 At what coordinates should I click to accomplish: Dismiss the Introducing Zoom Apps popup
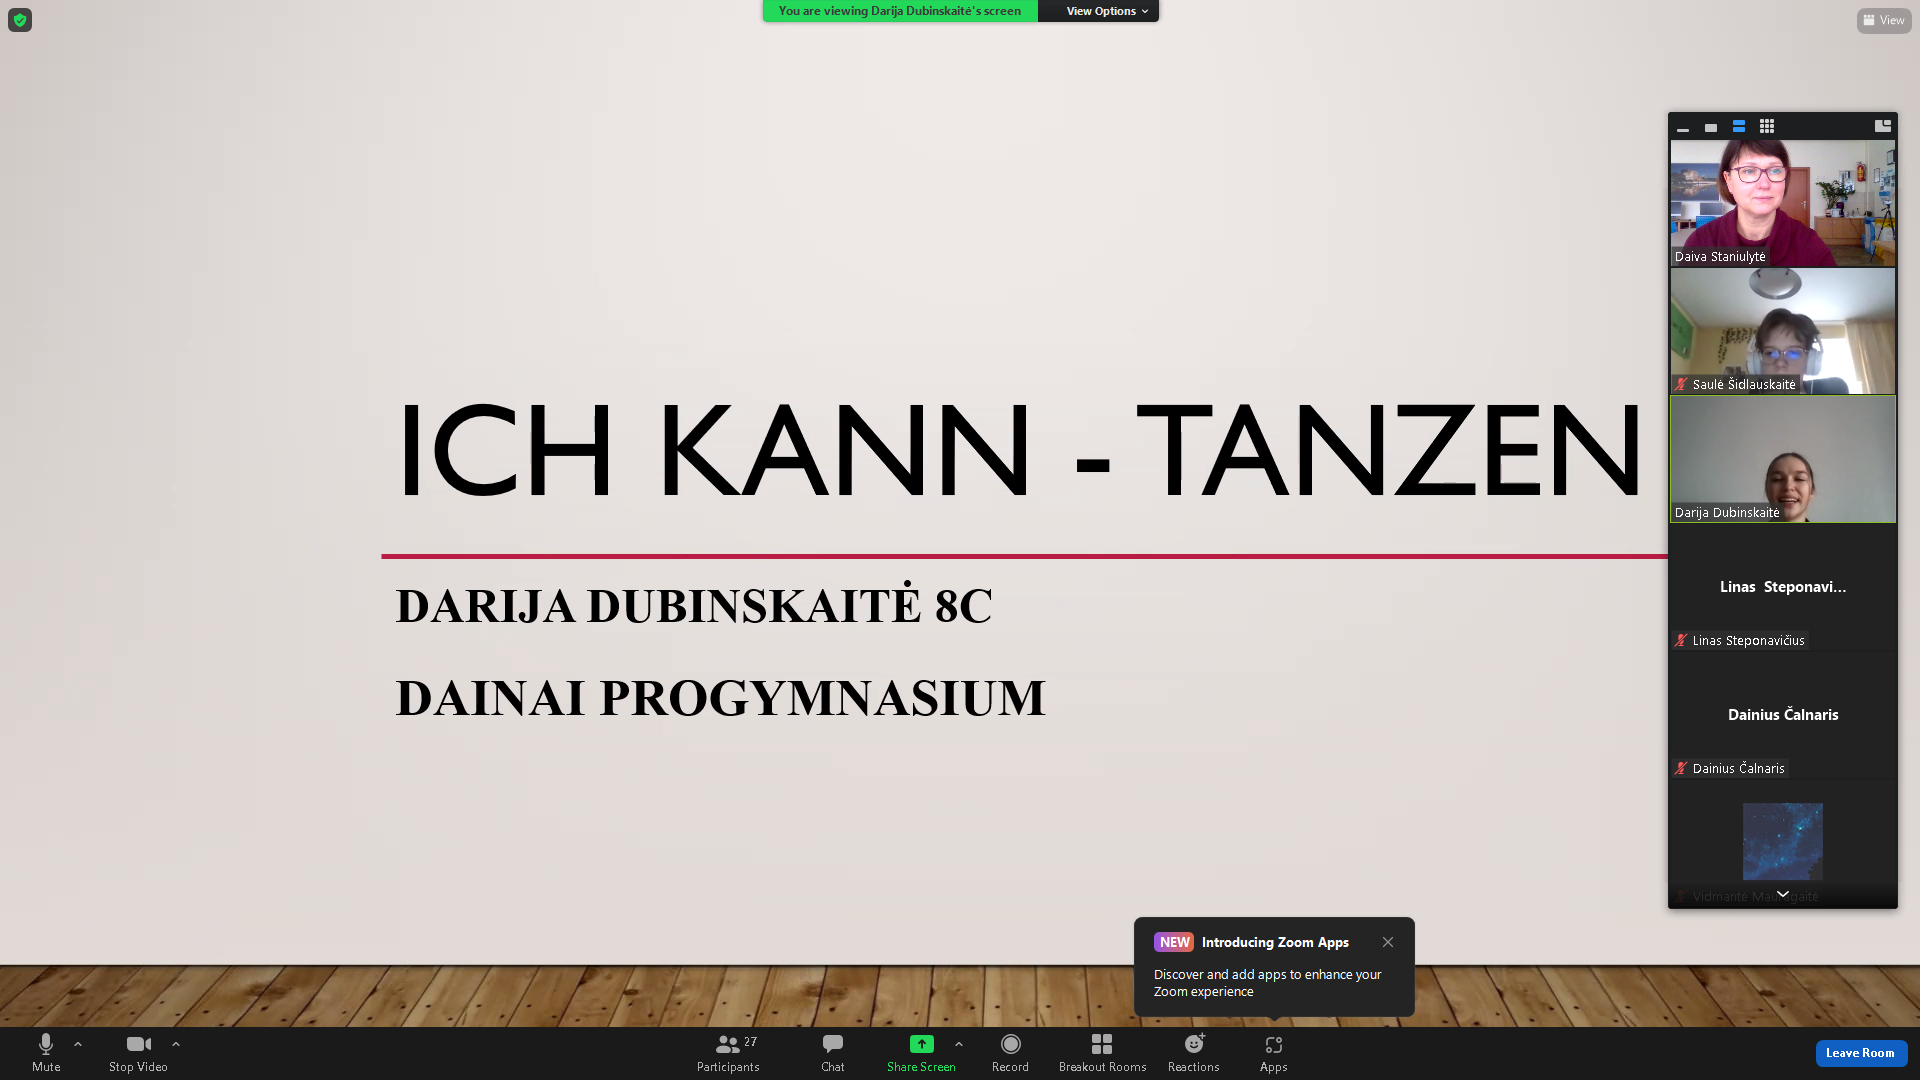pyautogui.click(x=1388, y=942)
